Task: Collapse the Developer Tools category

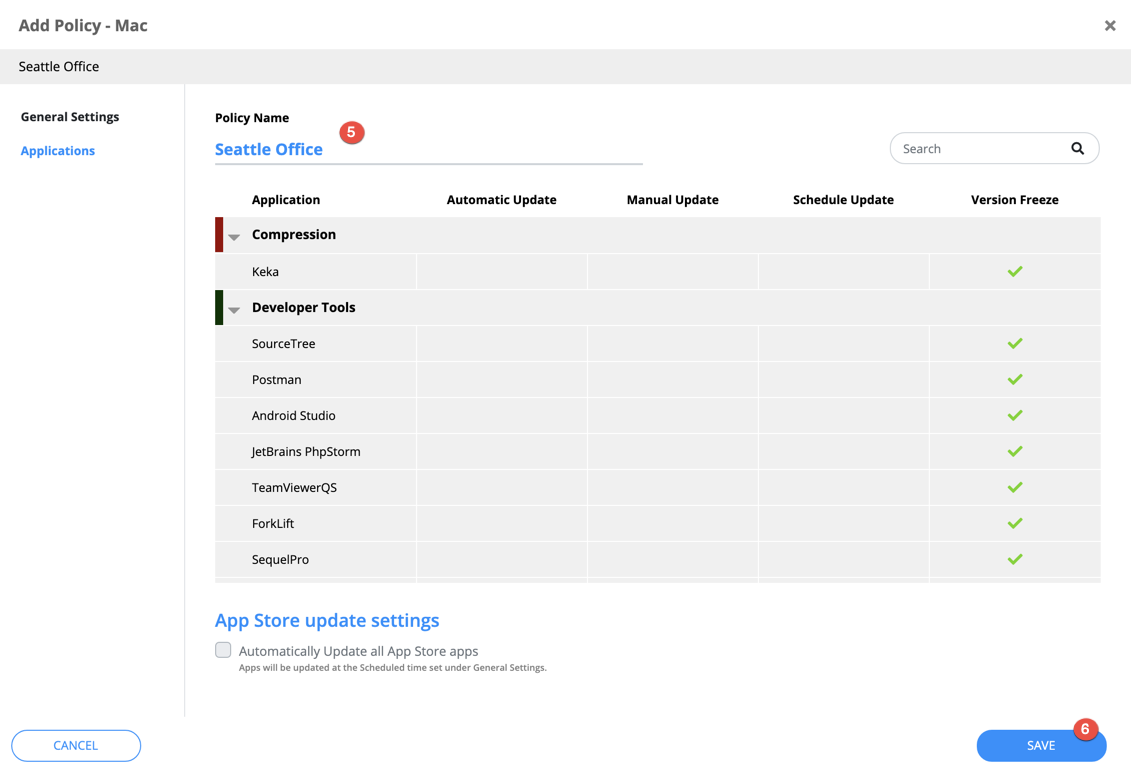Action: 234,309
